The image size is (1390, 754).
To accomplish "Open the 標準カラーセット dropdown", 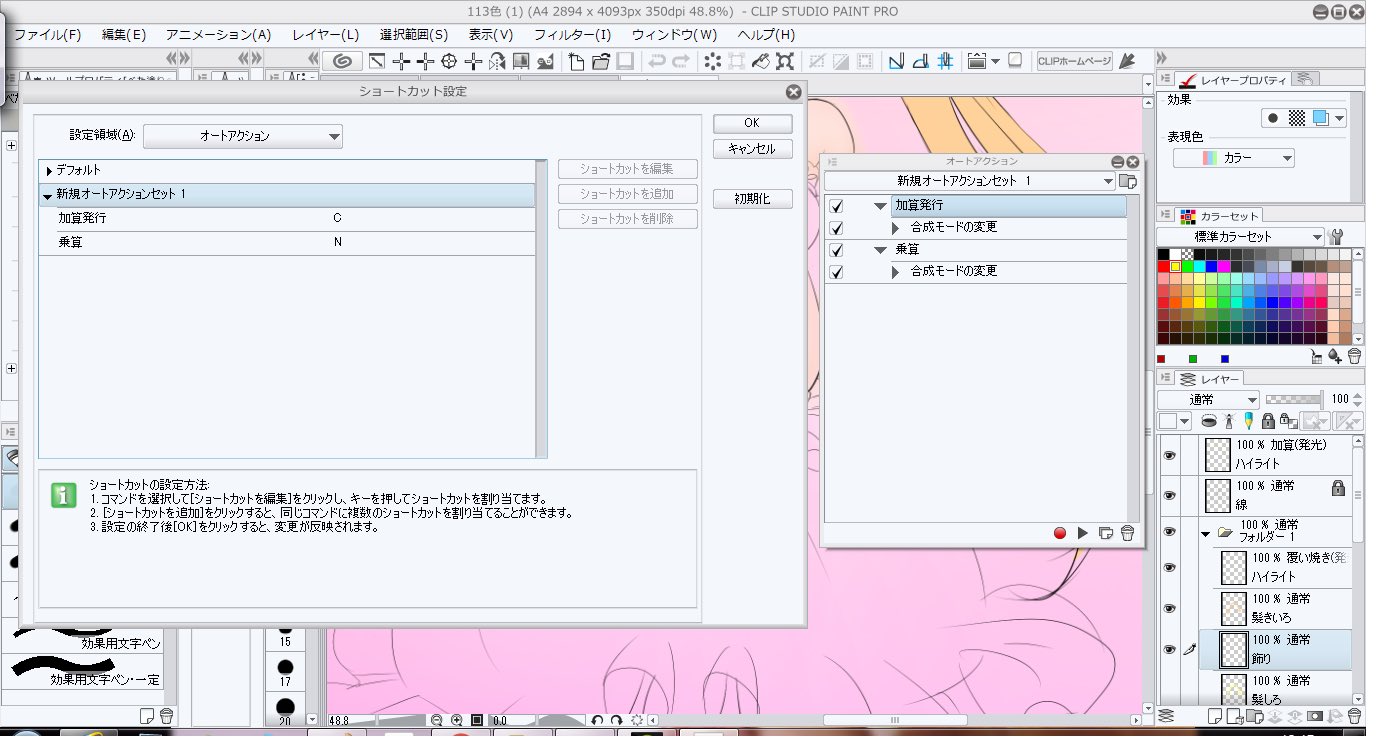I will tap(1241, 237).
